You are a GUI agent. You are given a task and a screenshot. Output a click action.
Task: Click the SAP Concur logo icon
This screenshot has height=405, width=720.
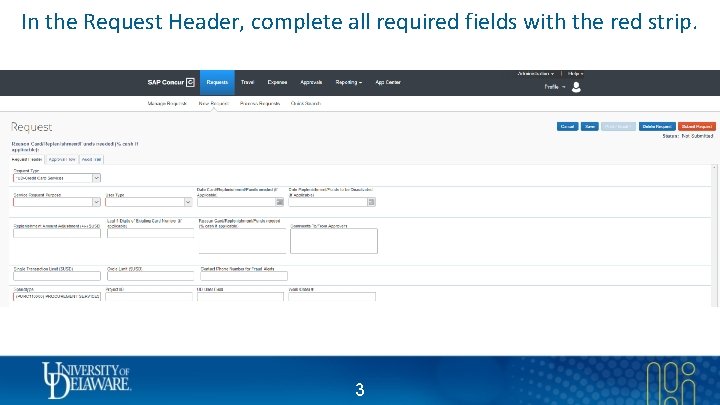click(x=190, y=82)
